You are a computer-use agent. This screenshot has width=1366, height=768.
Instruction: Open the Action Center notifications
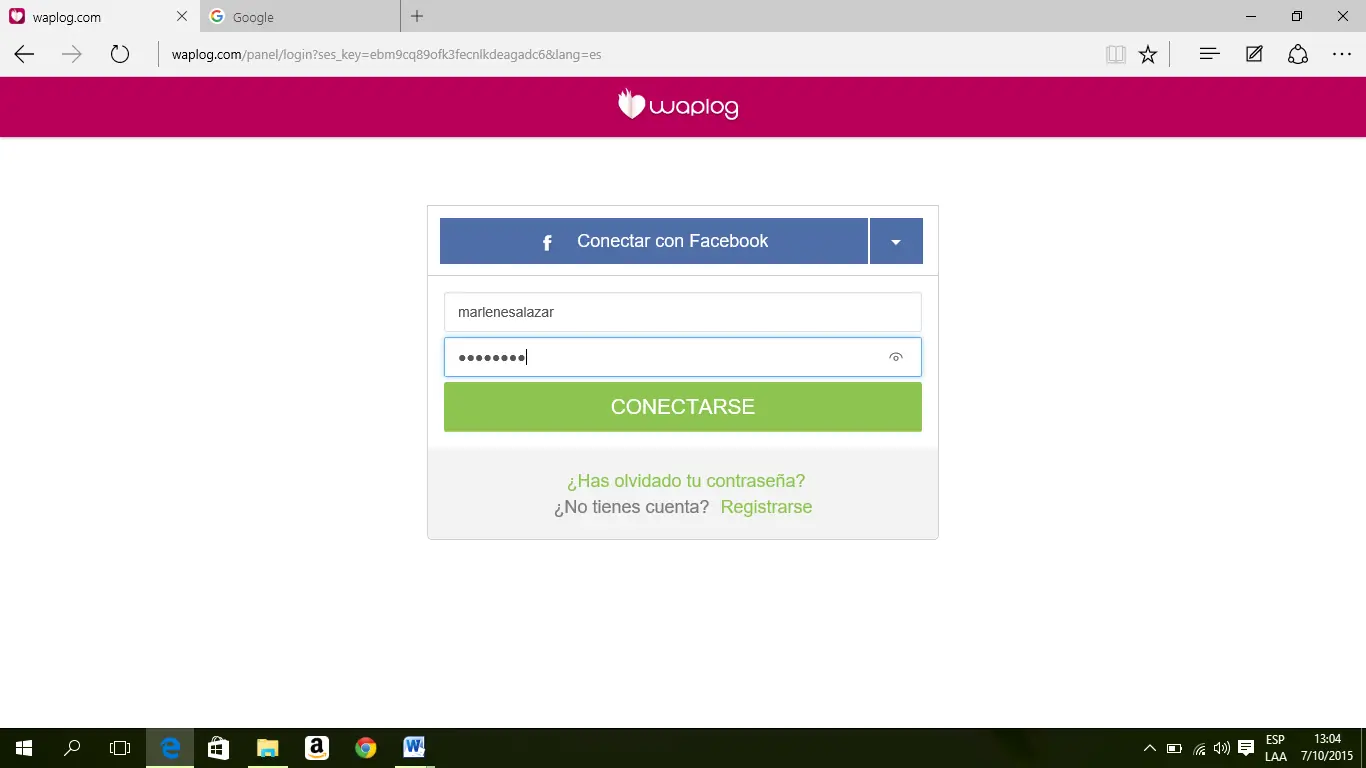[x=1246, y=748]
